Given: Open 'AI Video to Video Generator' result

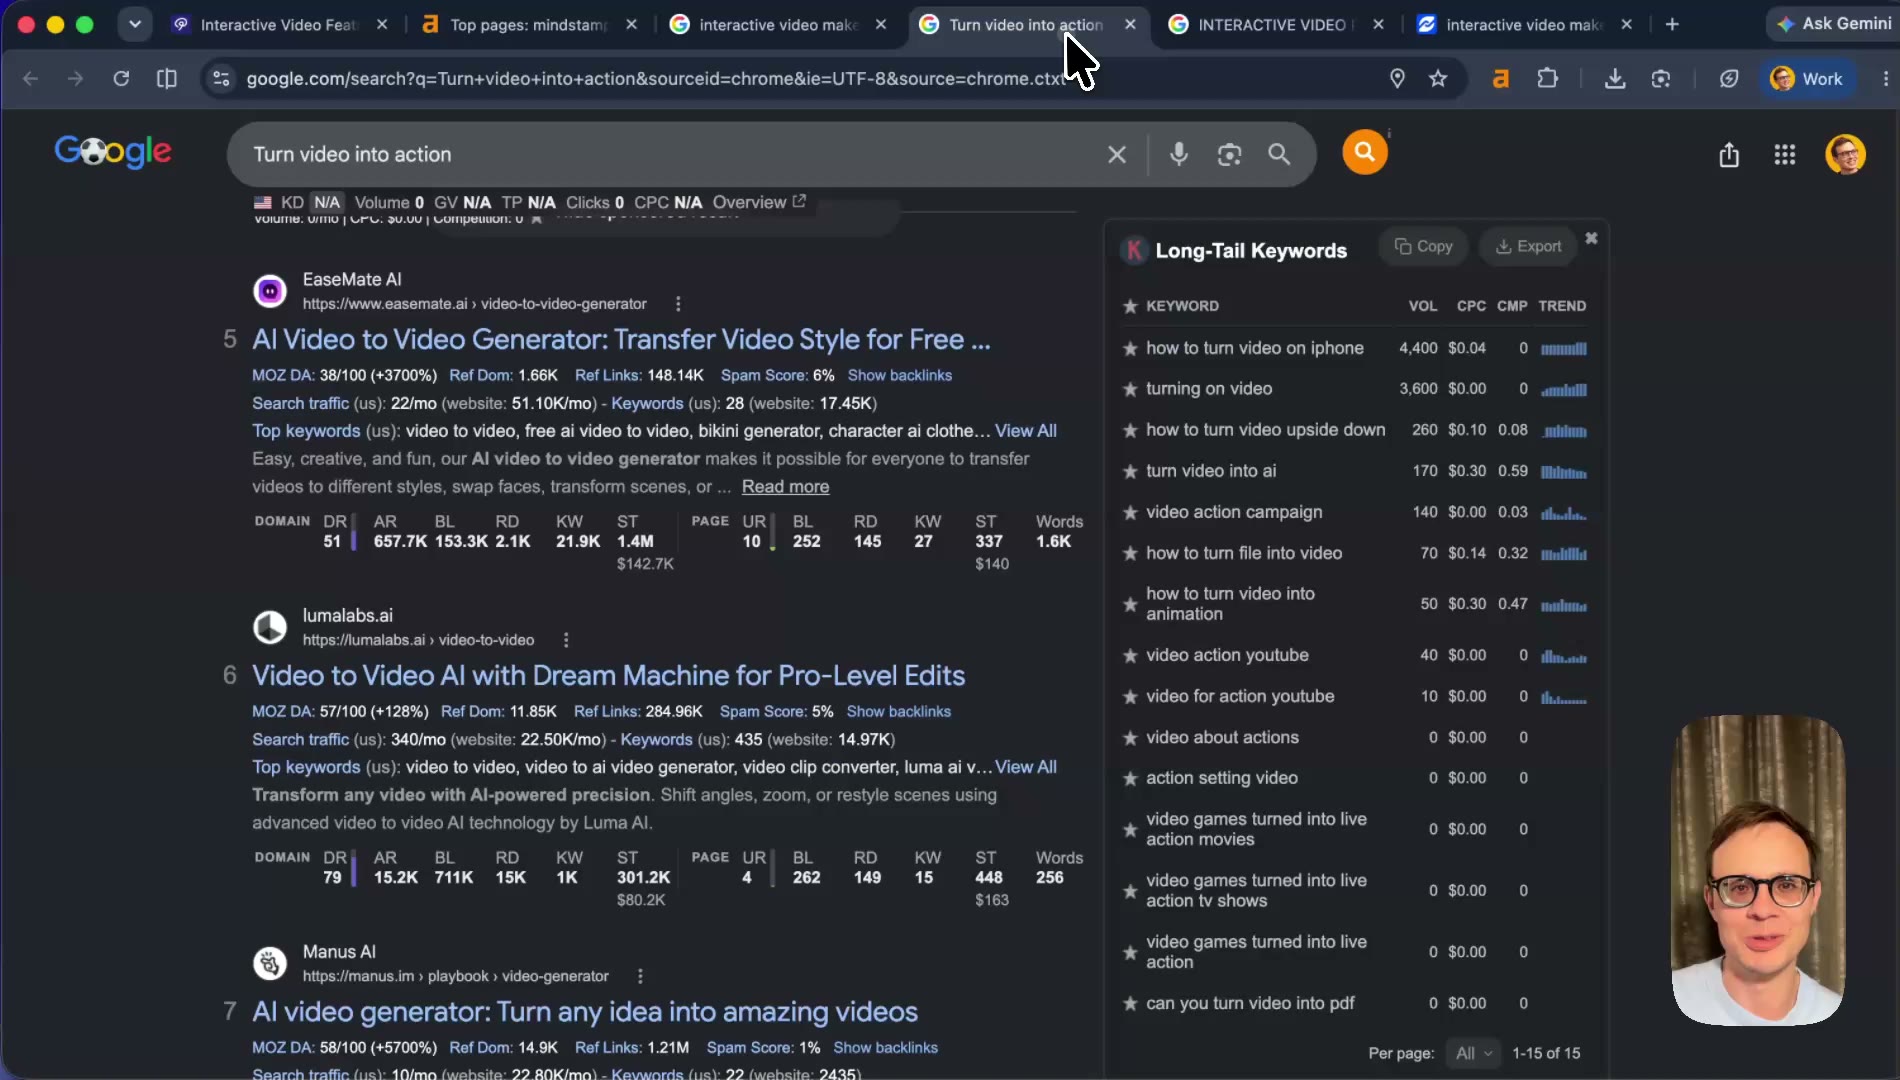Looking at the screenshot, I should [621, 340].
